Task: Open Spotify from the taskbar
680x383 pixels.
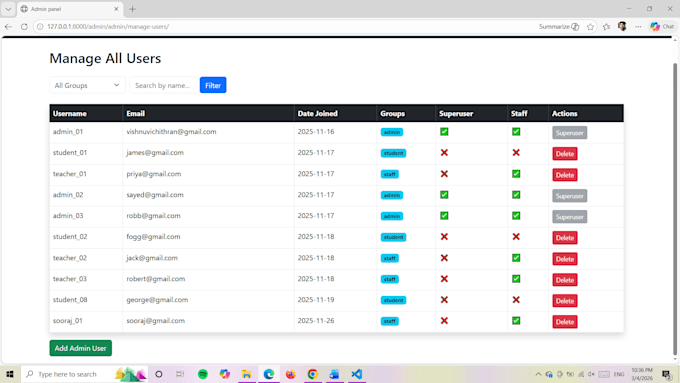Action: tap(203, 374)
